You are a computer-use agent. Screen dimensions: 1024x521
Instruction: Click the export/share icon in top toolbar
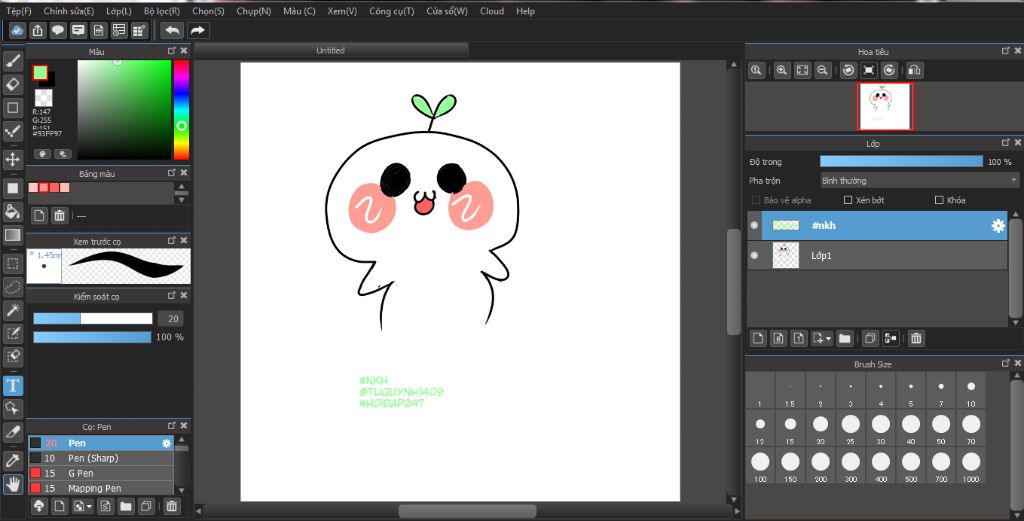38,30
